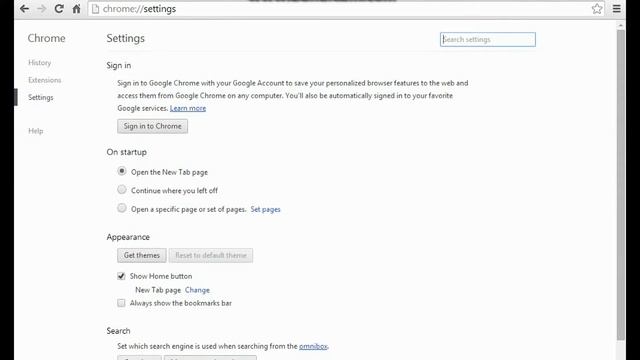
Task: Click Change next to New Tab page
Action: tap(197, 290)
